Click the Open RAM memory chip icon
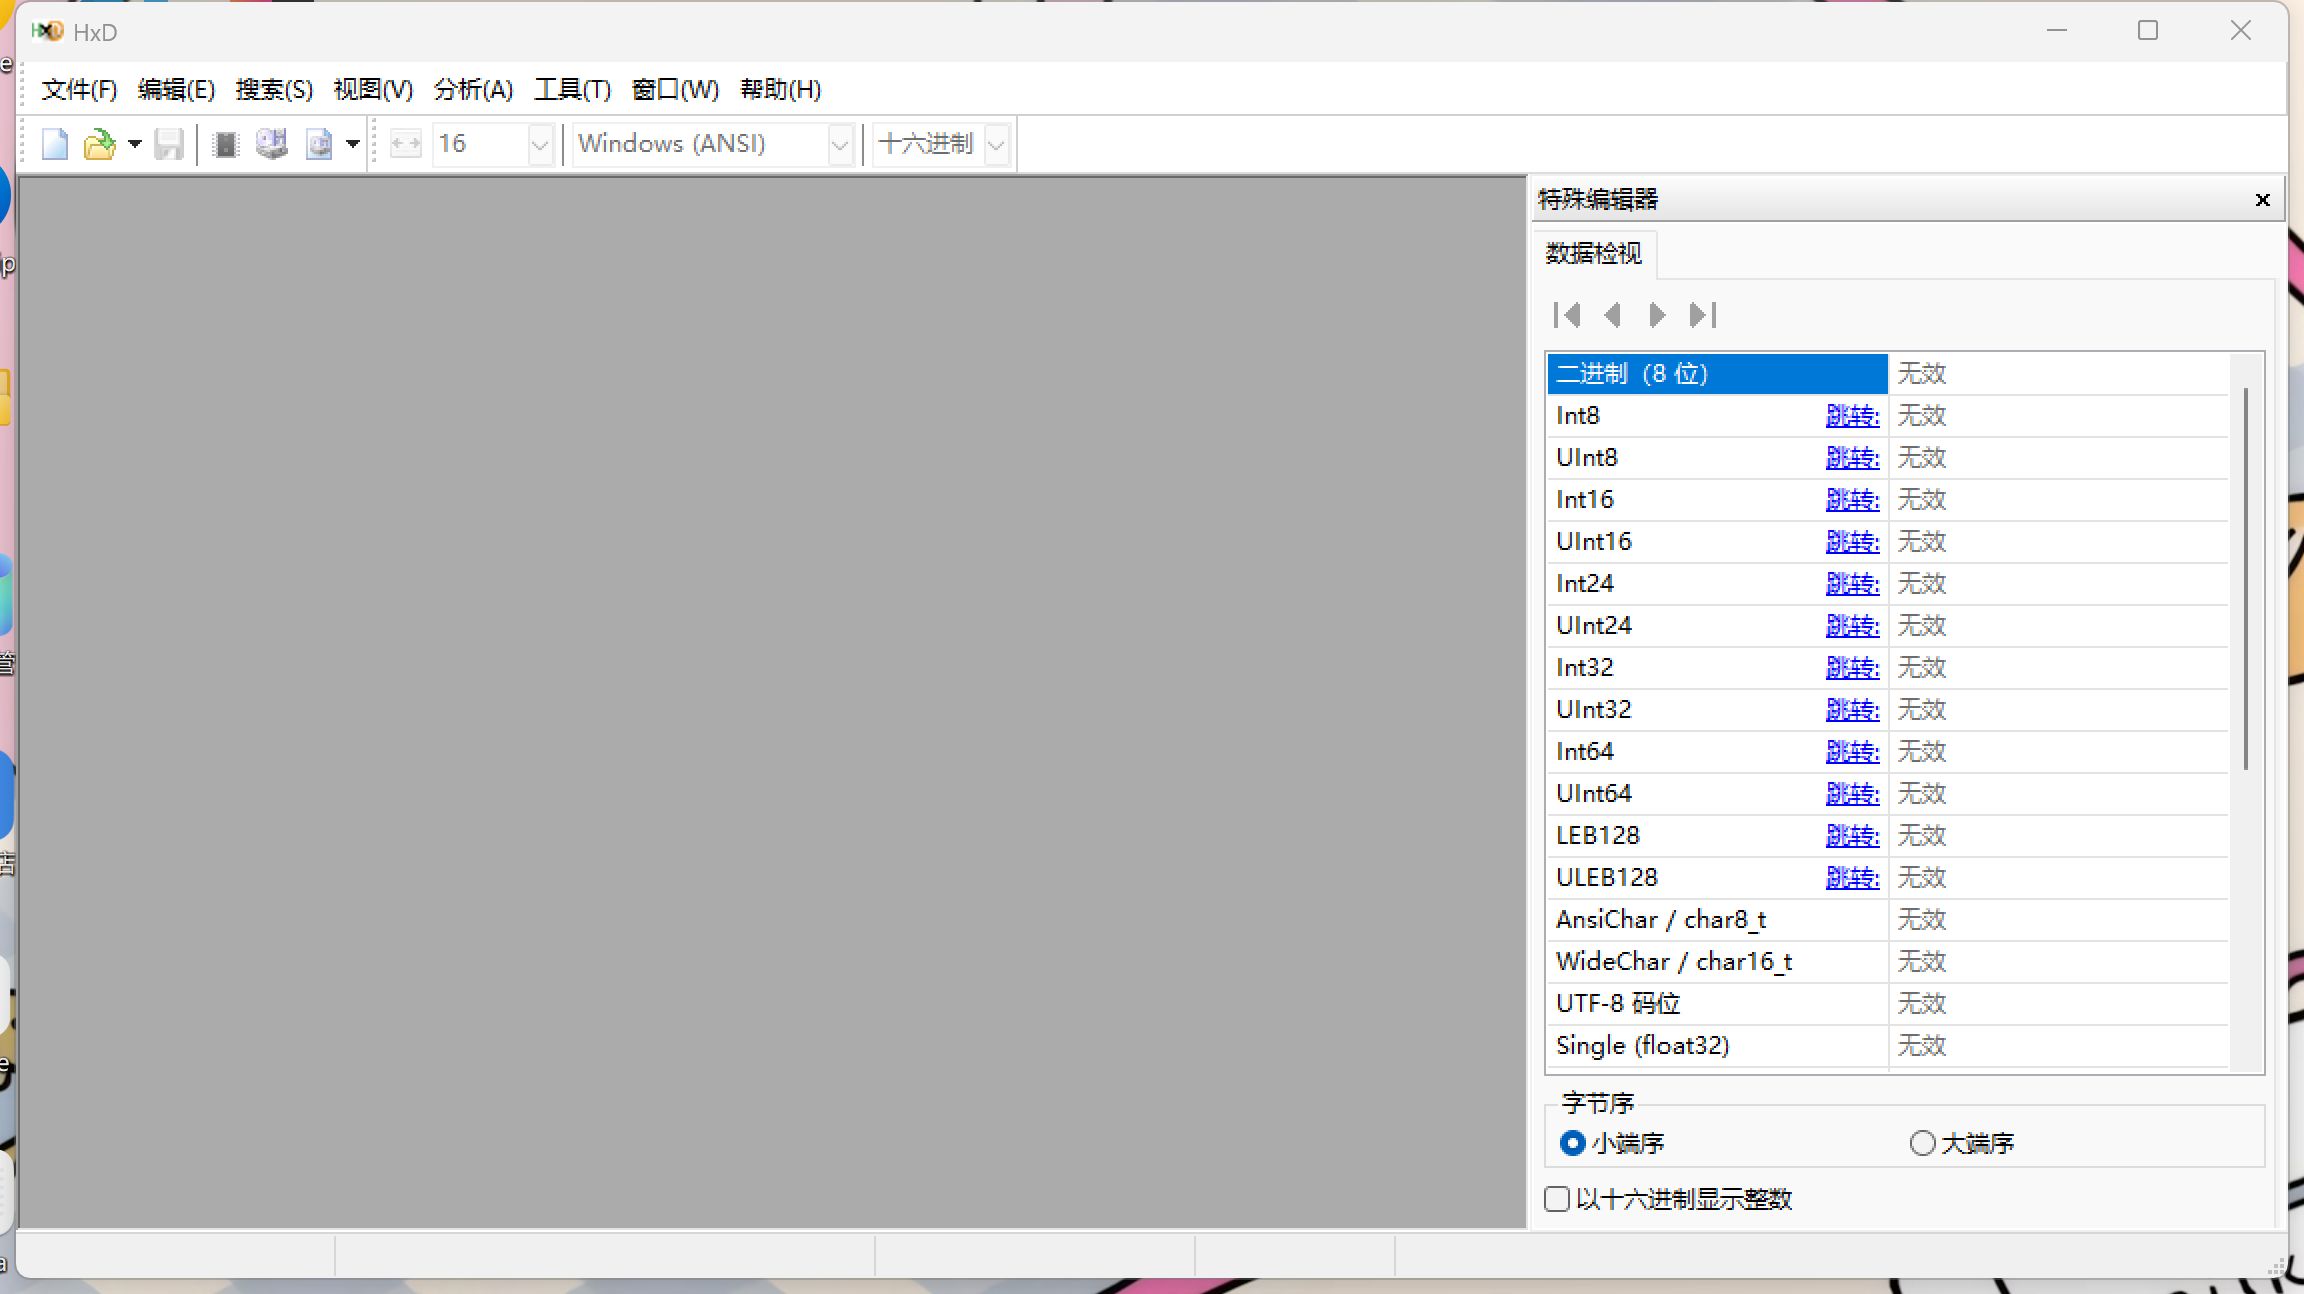2304x1294 pixels. pos(226,145)
